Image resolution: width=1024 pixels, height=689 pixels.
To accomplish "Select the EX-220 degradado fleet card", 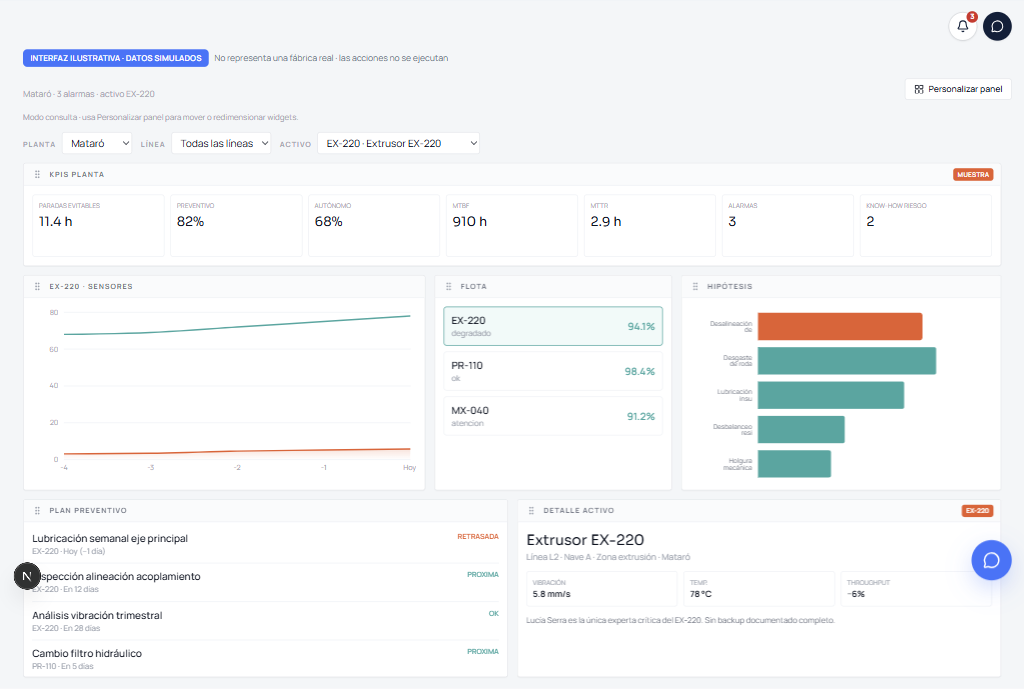I will click(x=553, y=326).
